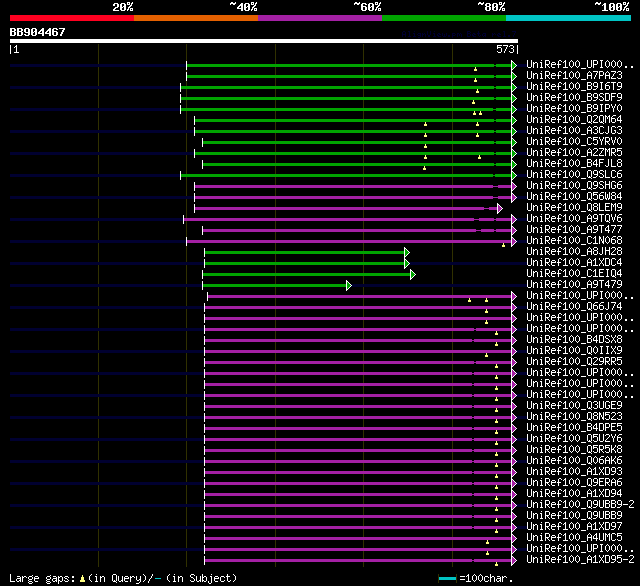Click the green ~80% legend color segment
This screenshot has height=586, width=640.
[x=444, y=18]
